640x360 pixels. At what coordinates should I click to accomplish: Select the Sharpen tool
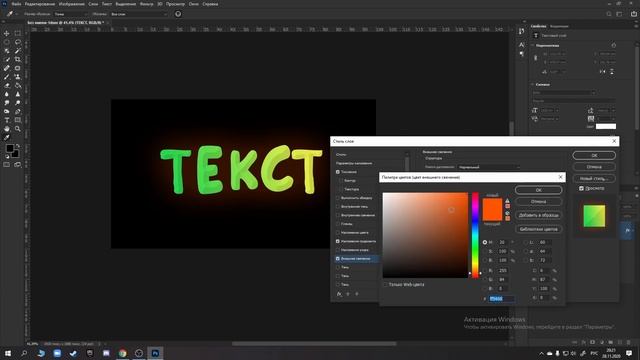point(18,94)
